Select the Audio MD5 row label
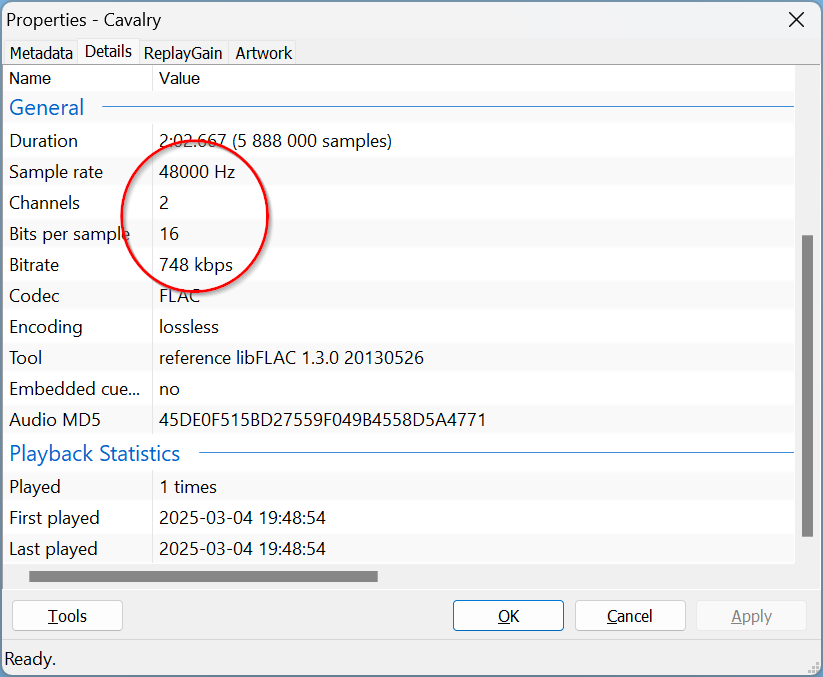This screenshot has width=823, height=677. [55, 419]
